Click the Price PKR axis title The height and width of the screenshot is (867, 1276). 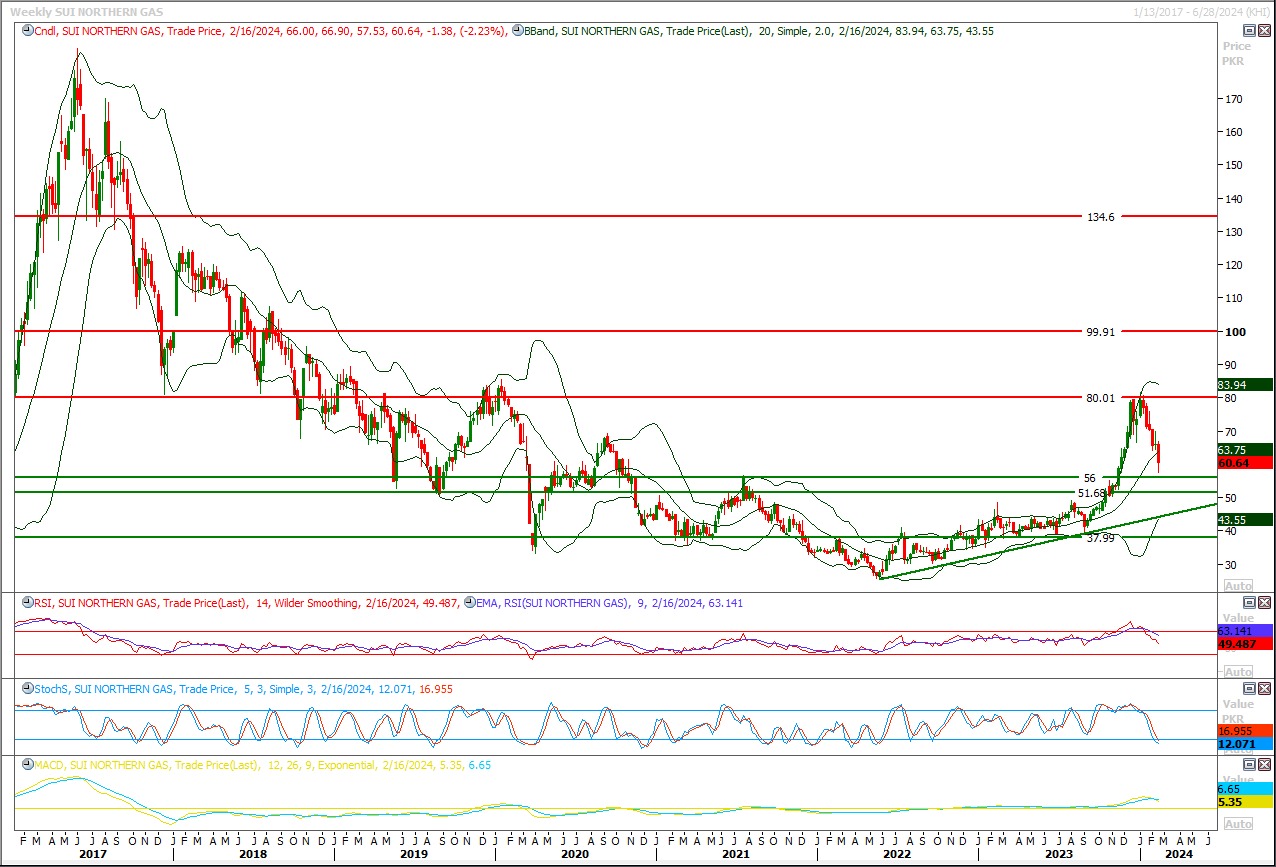click(x=1236, y=53)
